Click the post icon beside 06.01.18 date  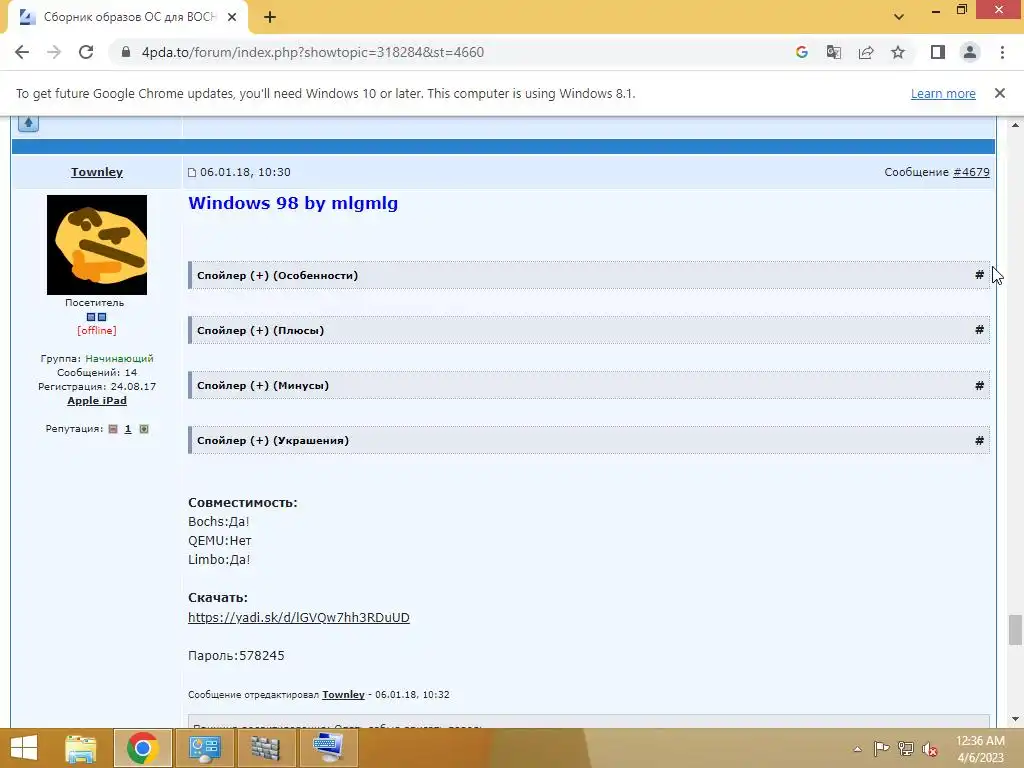(192, 172)
